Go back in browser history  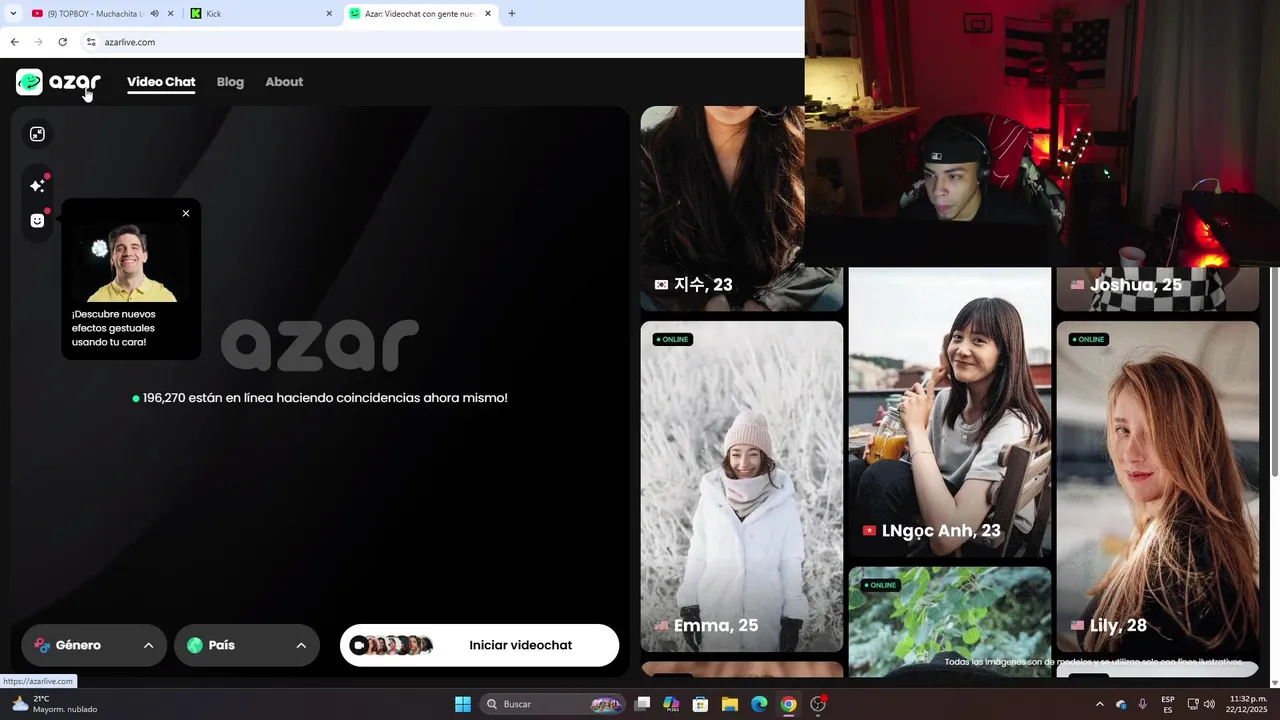point(14,42)
